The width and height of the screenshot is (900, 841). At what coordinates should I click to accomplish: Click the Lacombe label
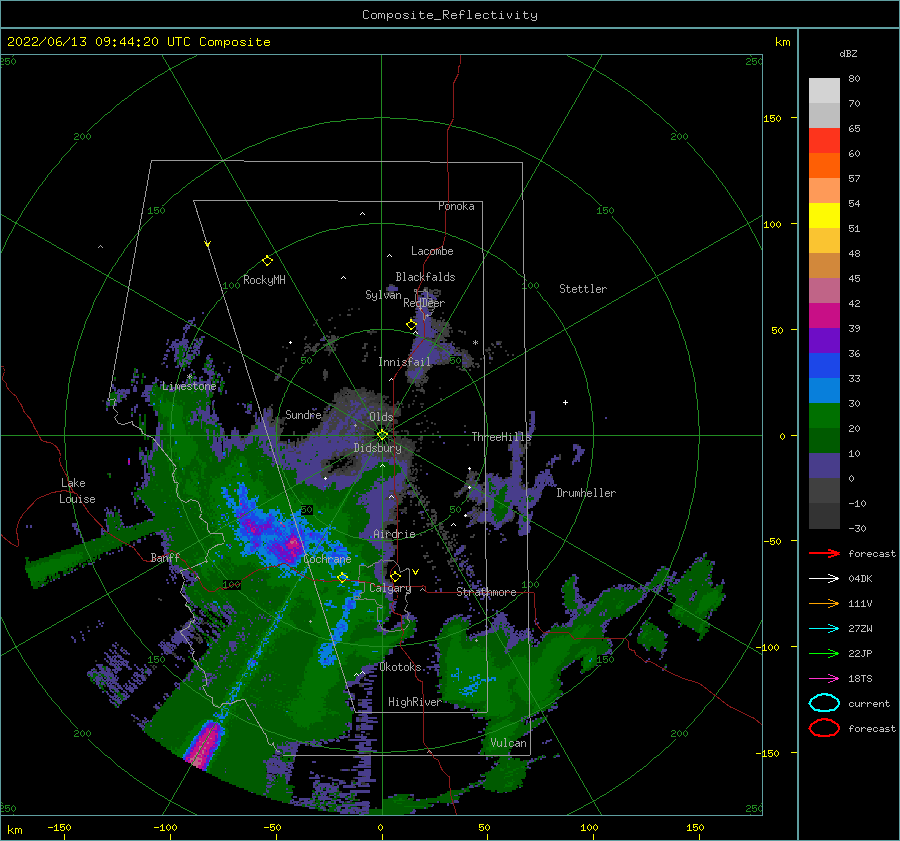click(x=432, y=251)
